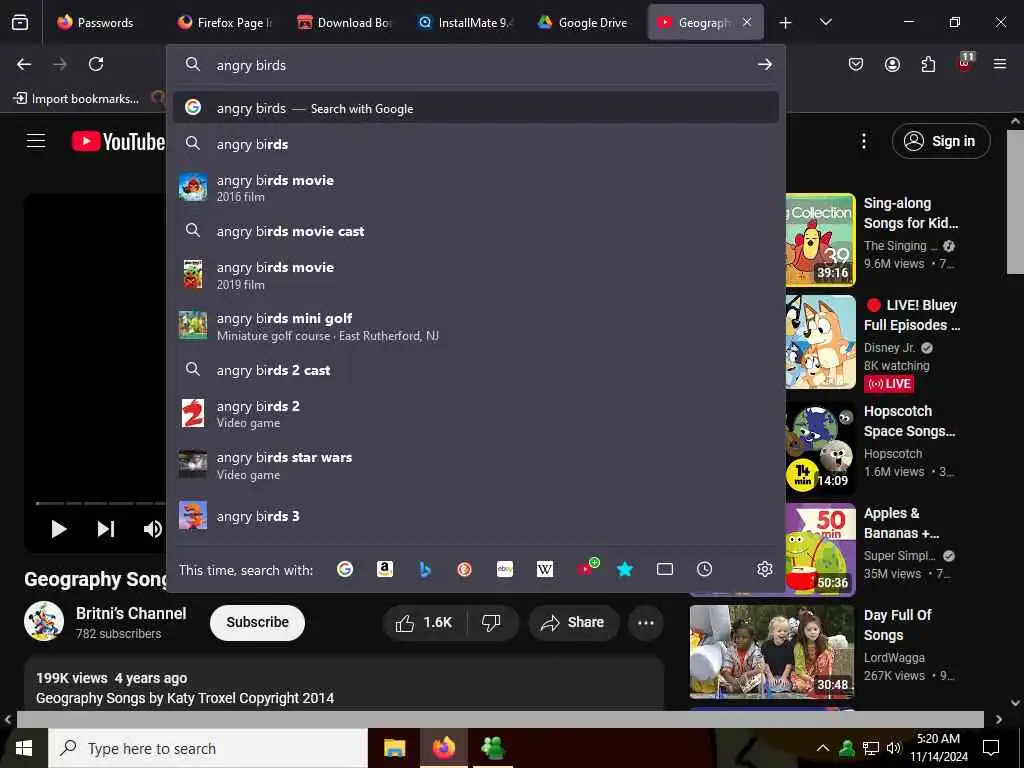
Task: Open search settings gear icon
Action: click(x=765, y=569)
